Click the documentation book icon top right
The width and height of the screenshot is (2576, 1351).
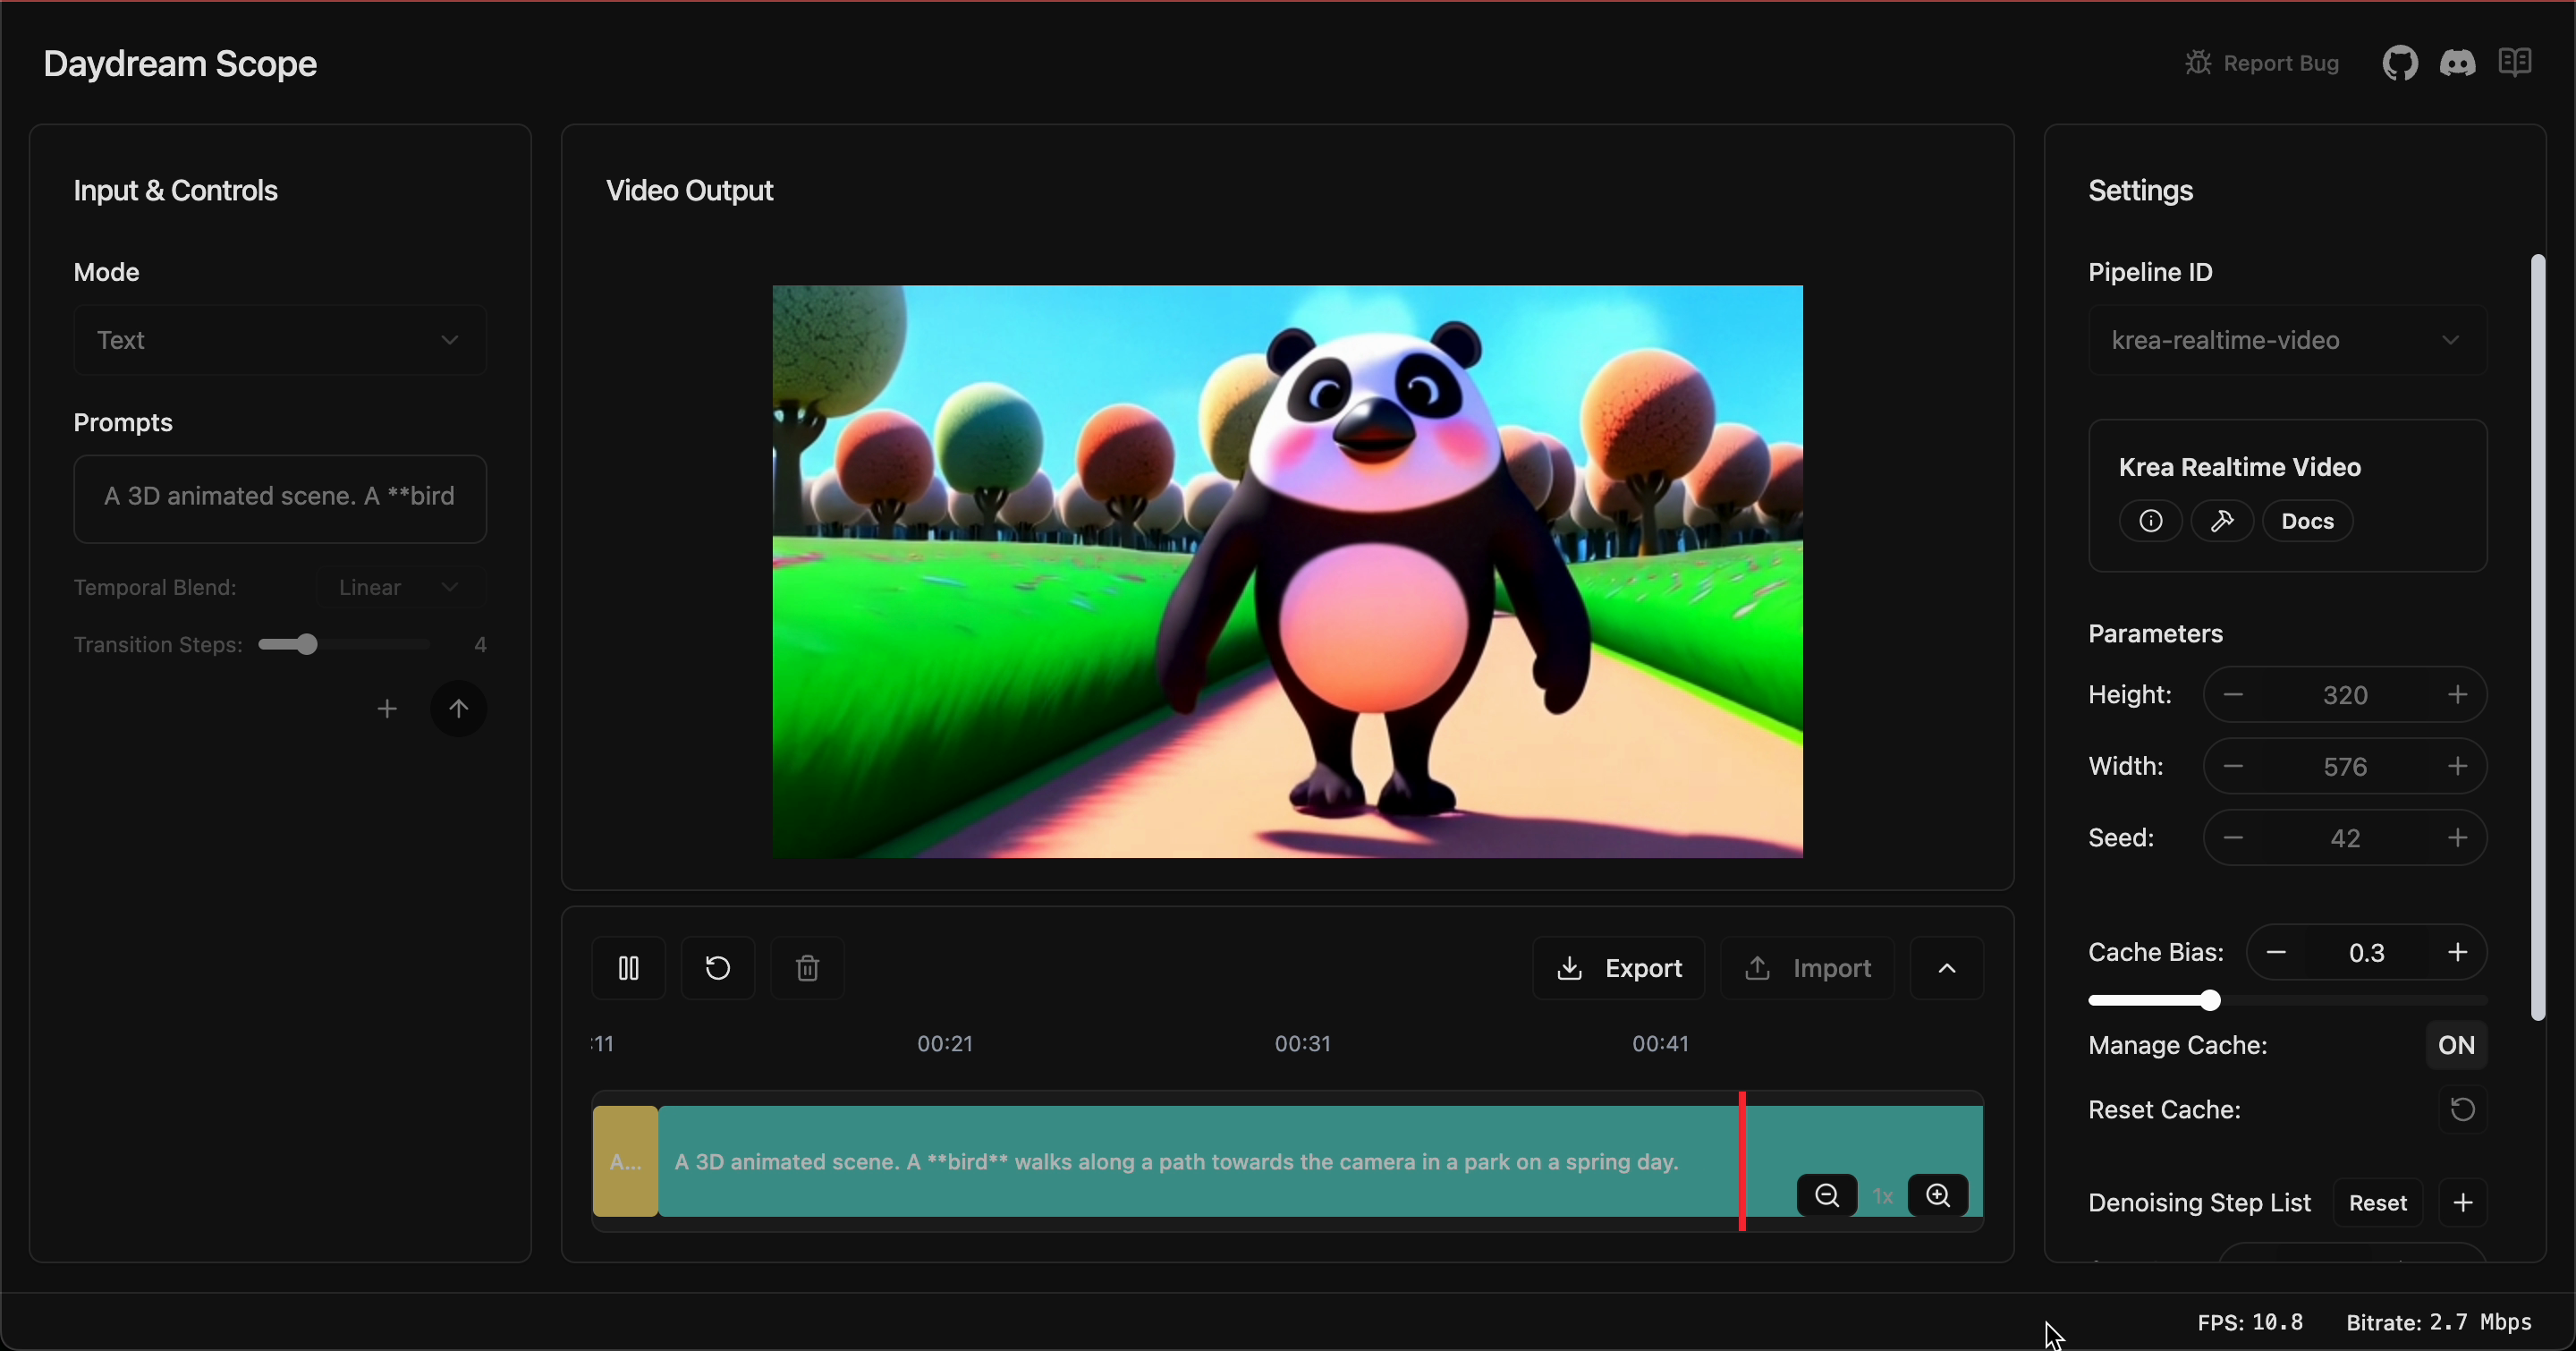tap(2515, 61)
